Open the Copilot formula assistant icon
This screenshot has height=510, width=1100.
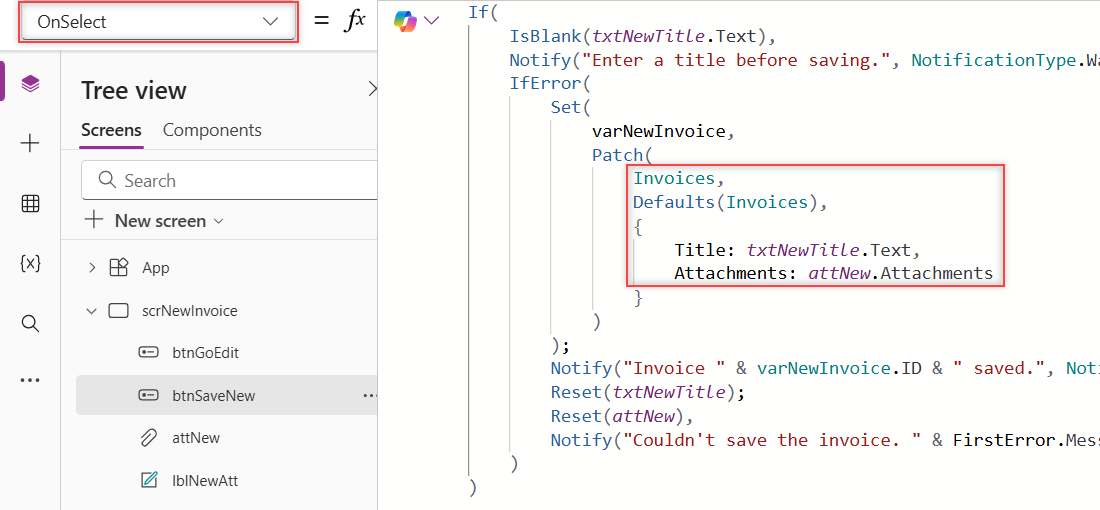(405, 21)
